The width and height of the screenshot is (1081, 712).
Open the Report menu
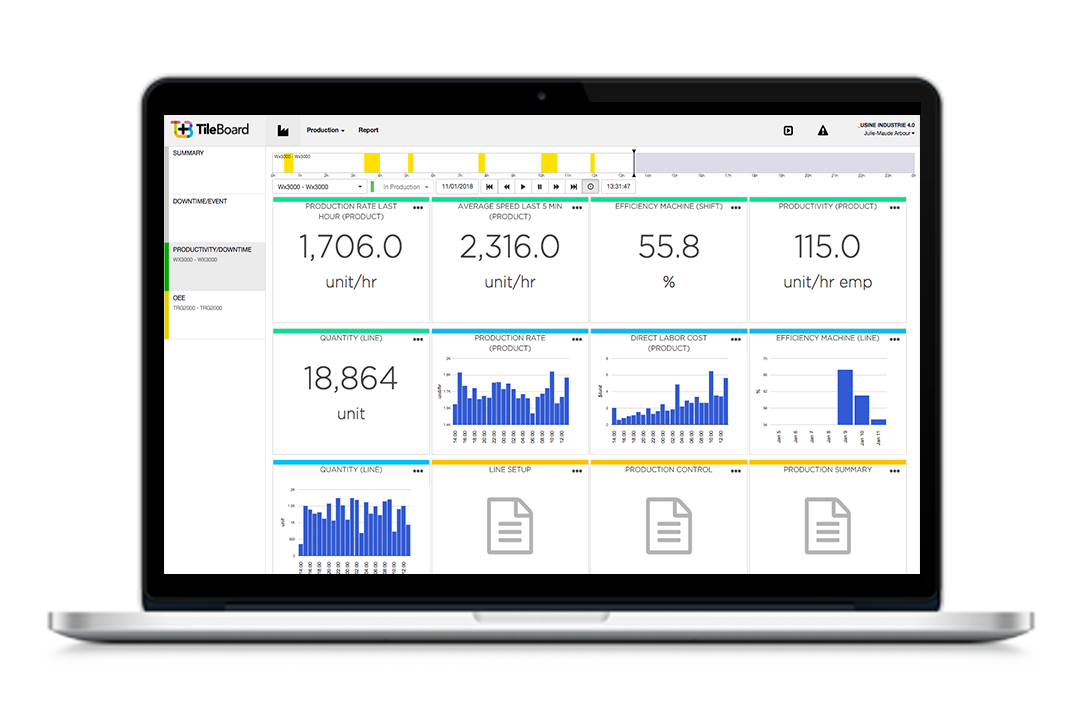pos(368,130)
